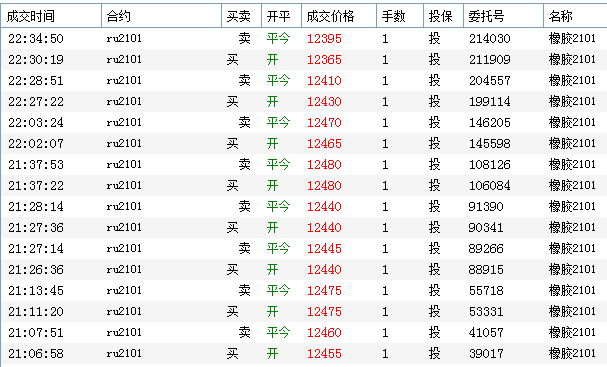Select the trade time 22:03:24
607x367 pixels.
36,123
